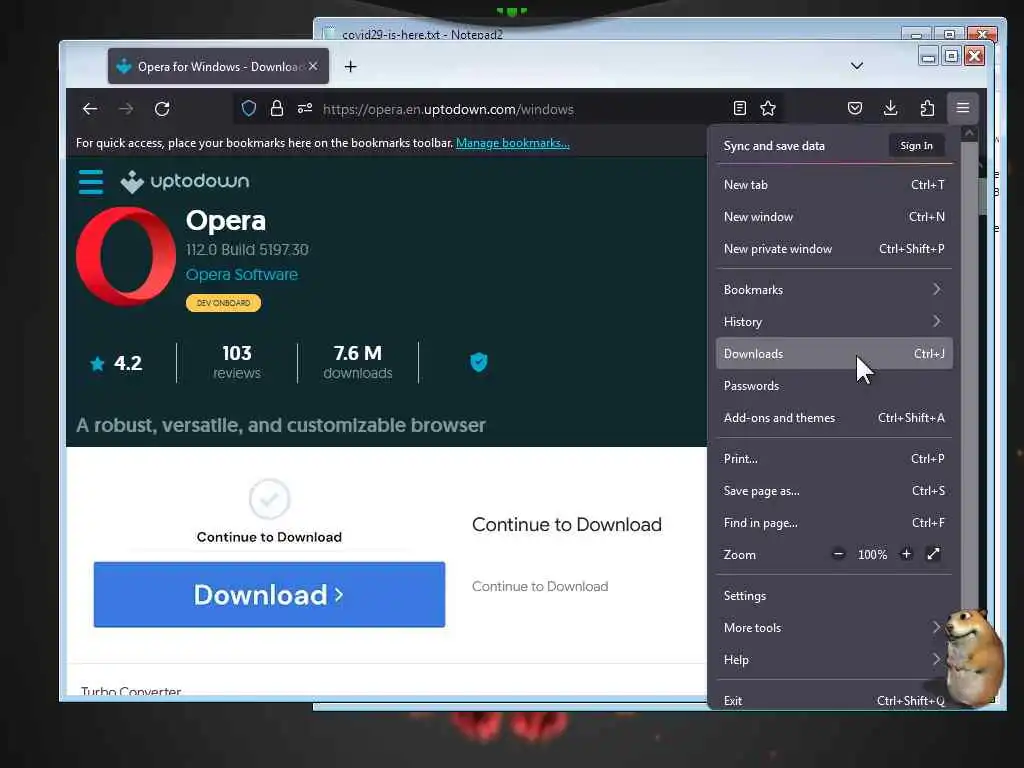Image resolution: width=1024 pixels, height=768 pixels.
Task: Click Sign In in the menu
Action: [916, 146]
